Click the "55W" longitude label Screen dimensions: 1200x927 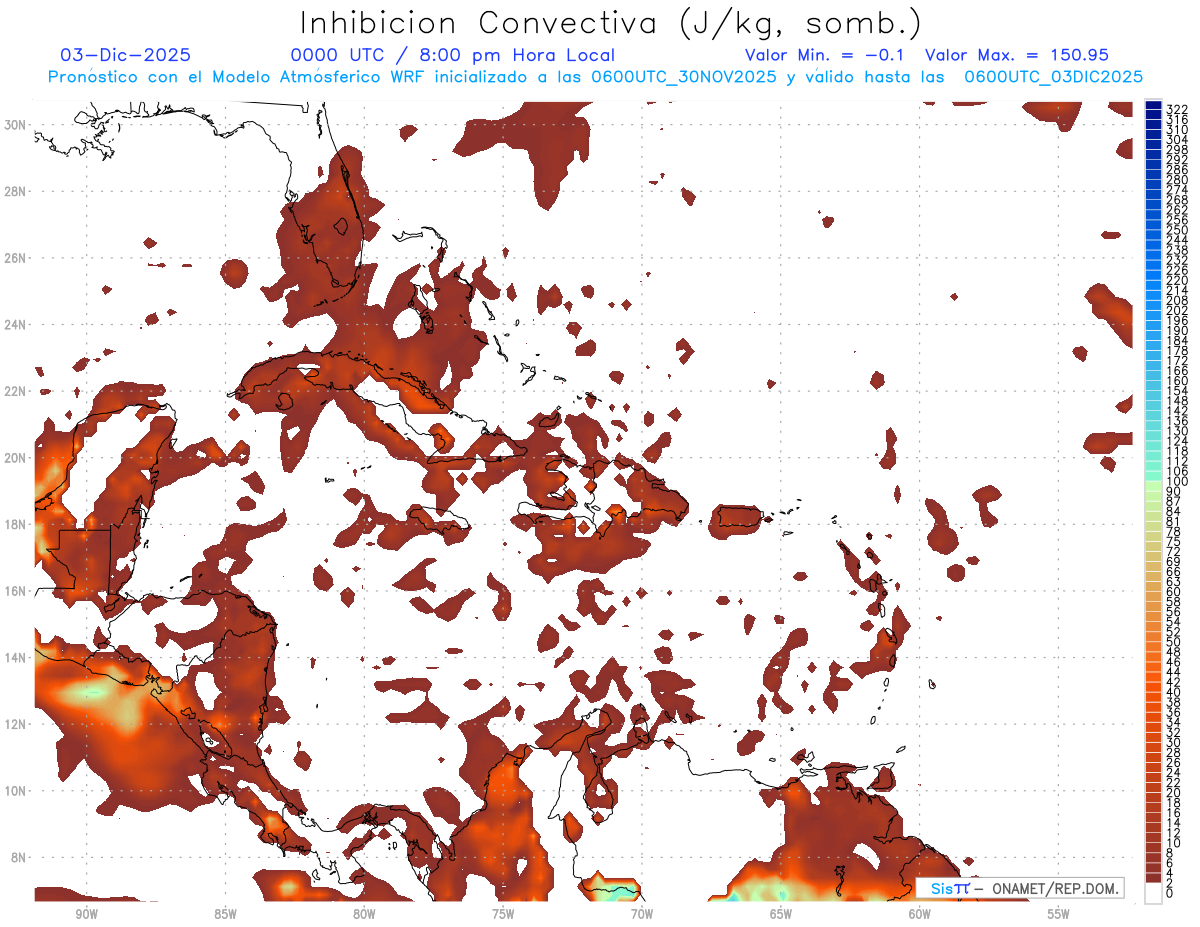click(x=1059, y=914)
